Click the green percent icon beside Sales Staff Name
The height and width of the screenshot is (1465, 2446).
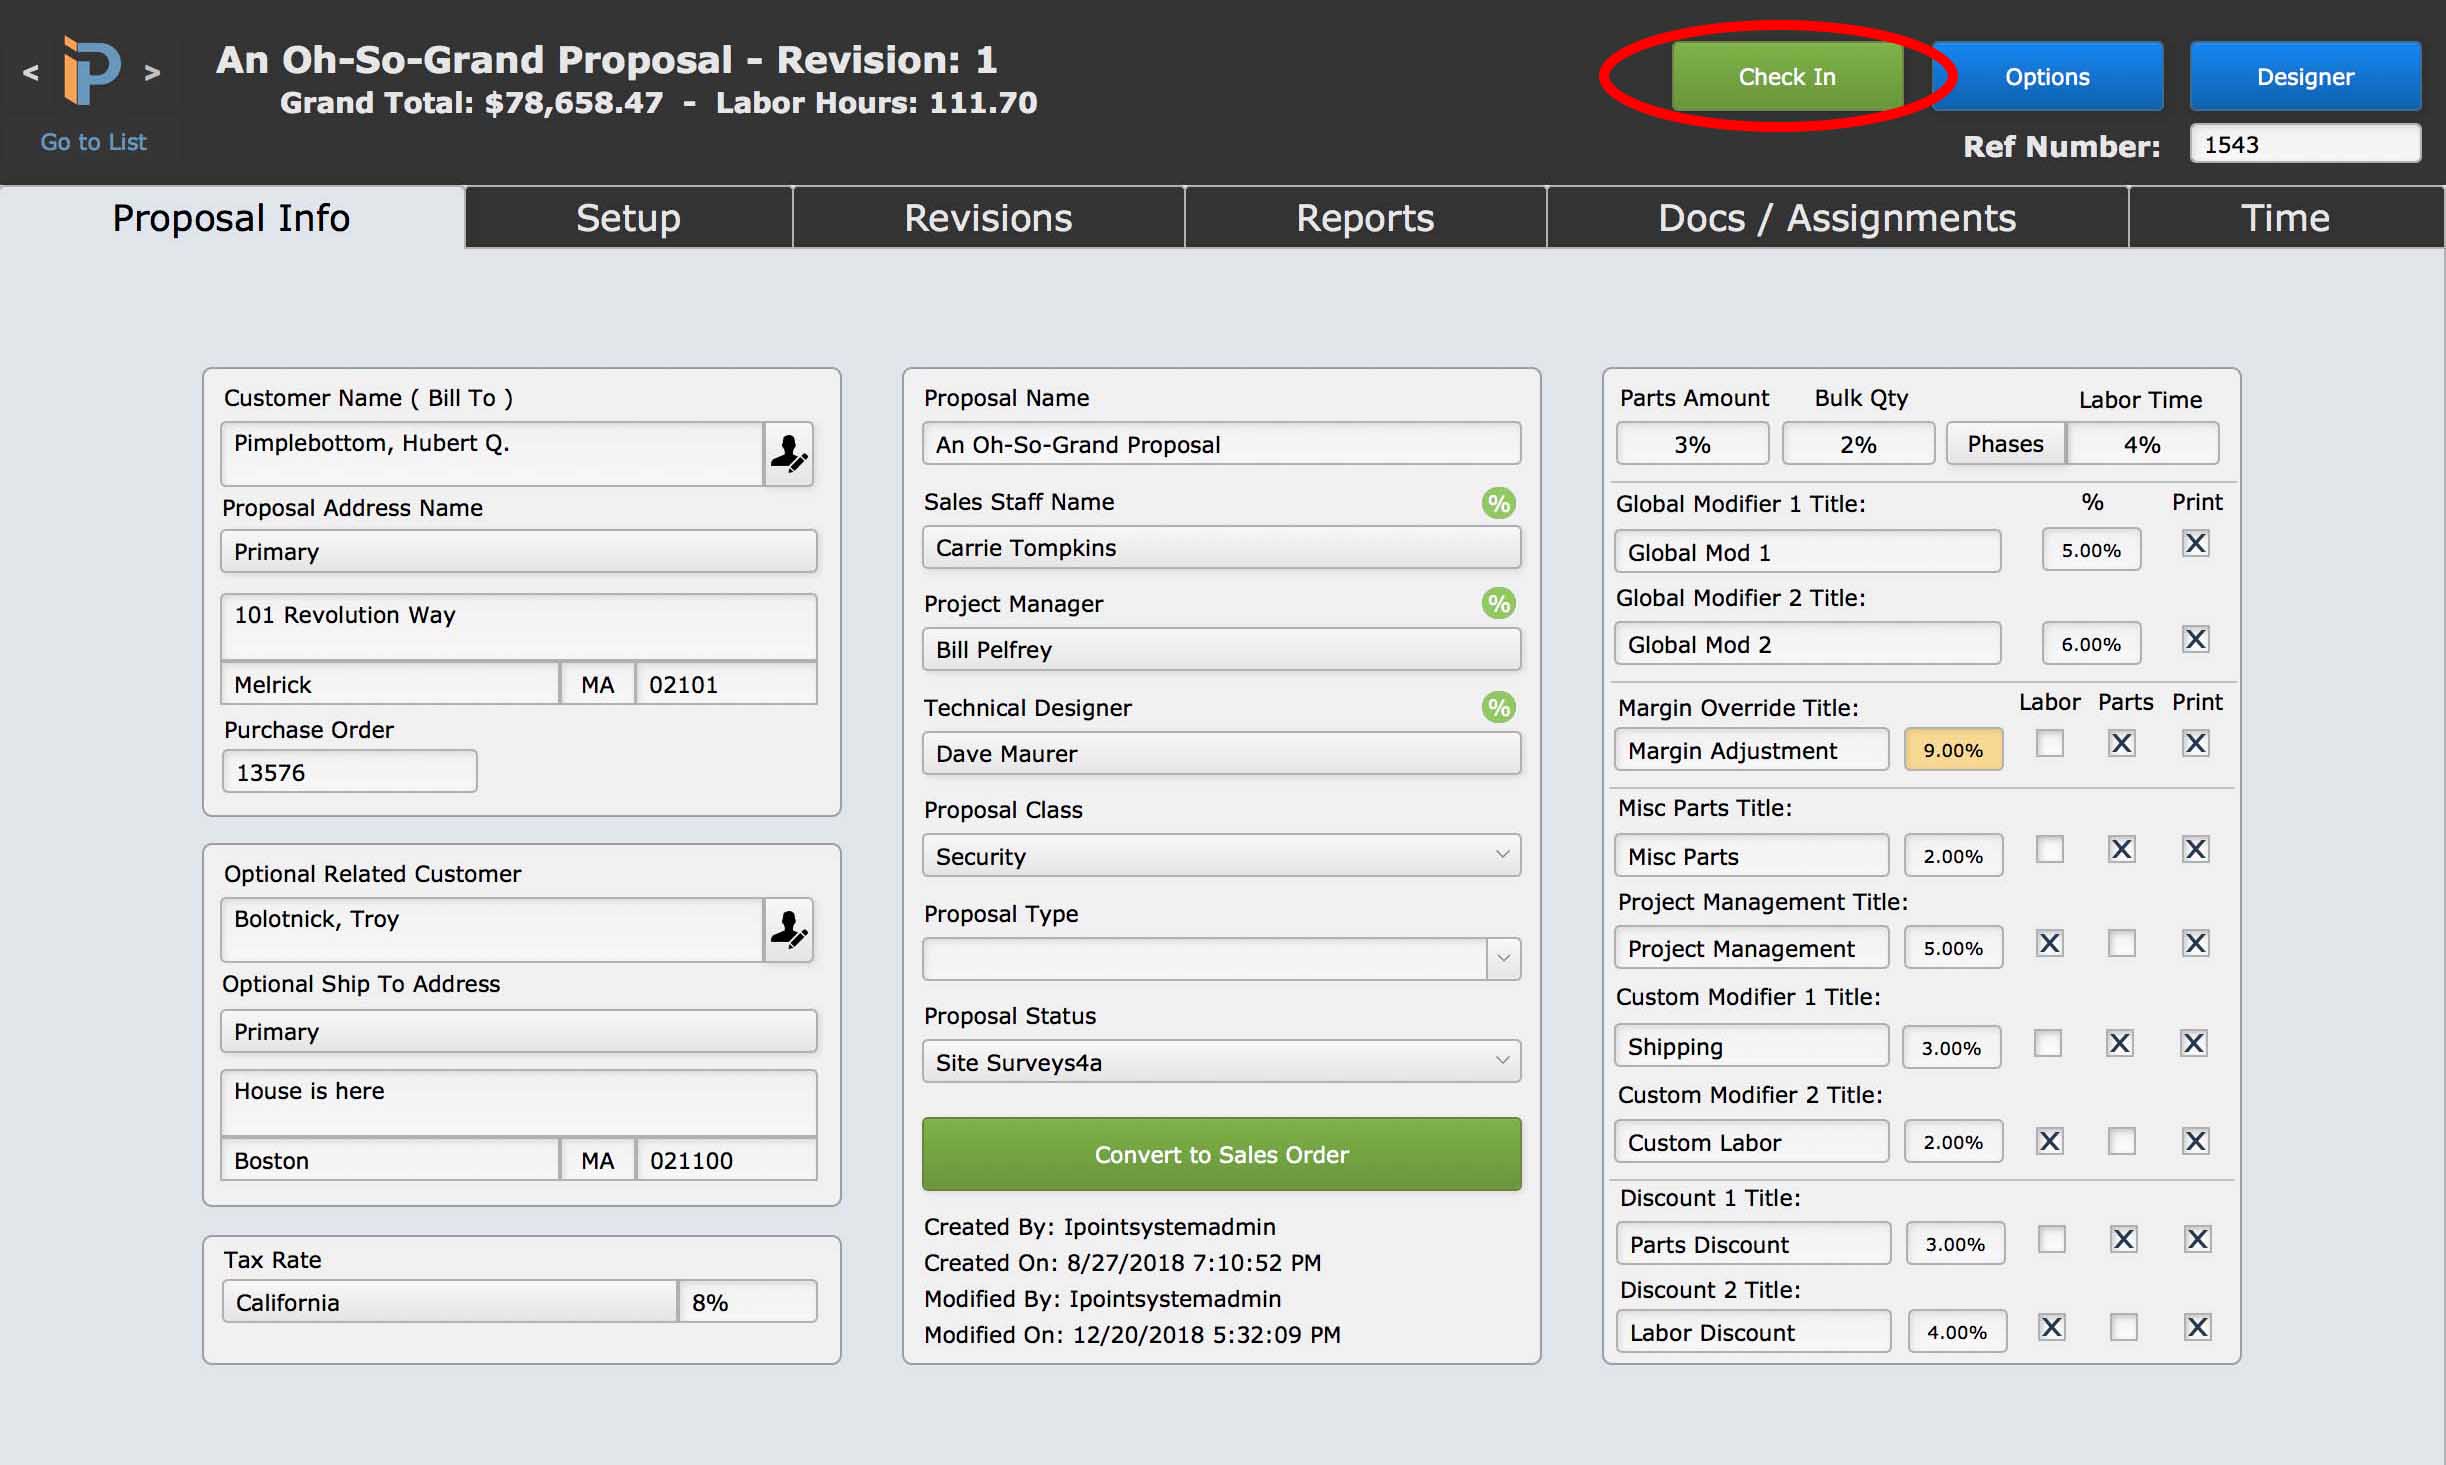pyautogui.click(x=1499, y=504)
